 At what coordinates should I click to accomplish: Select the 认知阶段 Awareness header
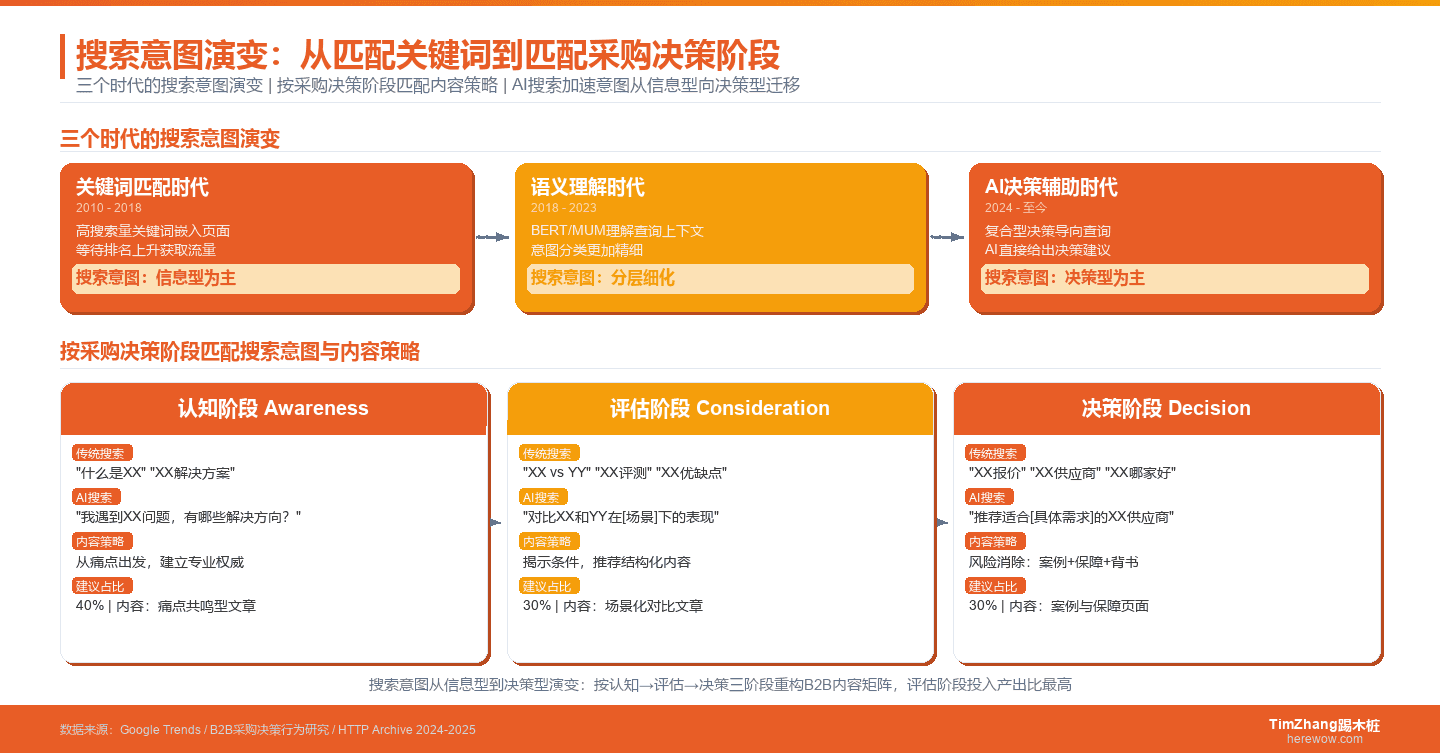275,408
